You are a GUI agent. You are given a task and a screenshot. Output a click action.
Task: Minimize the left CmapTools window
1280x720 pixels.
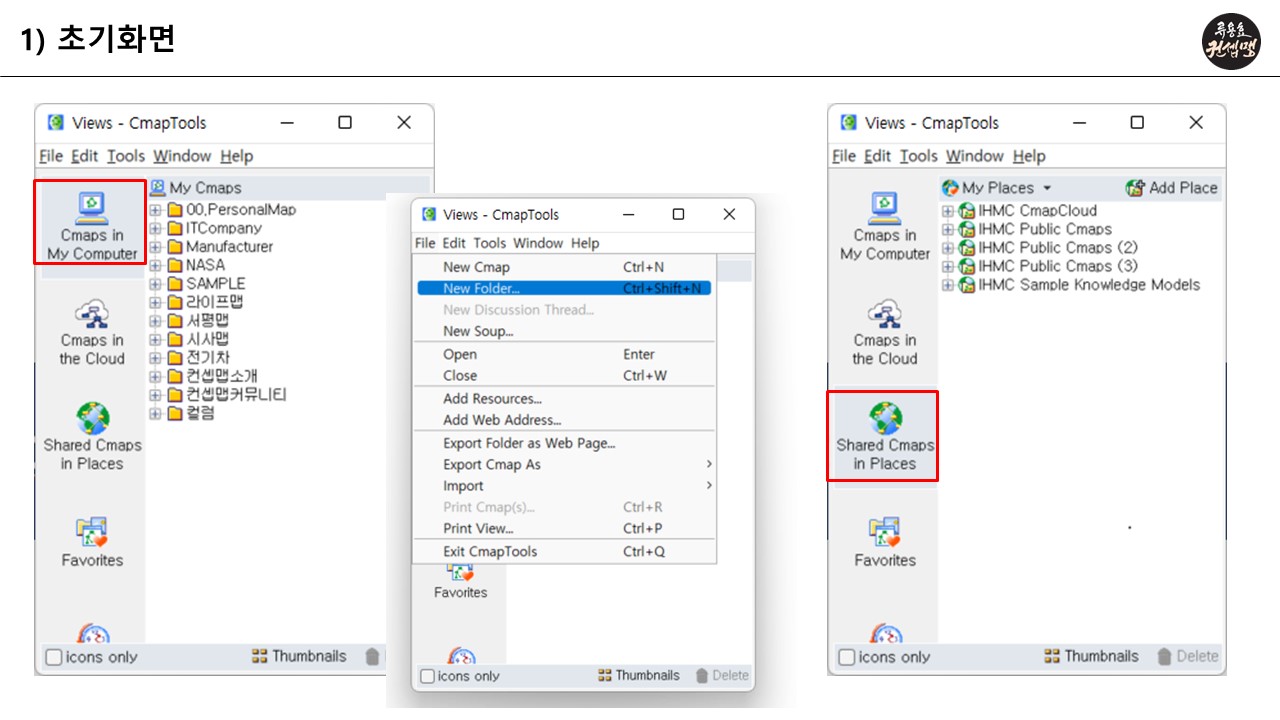(287, 122)
